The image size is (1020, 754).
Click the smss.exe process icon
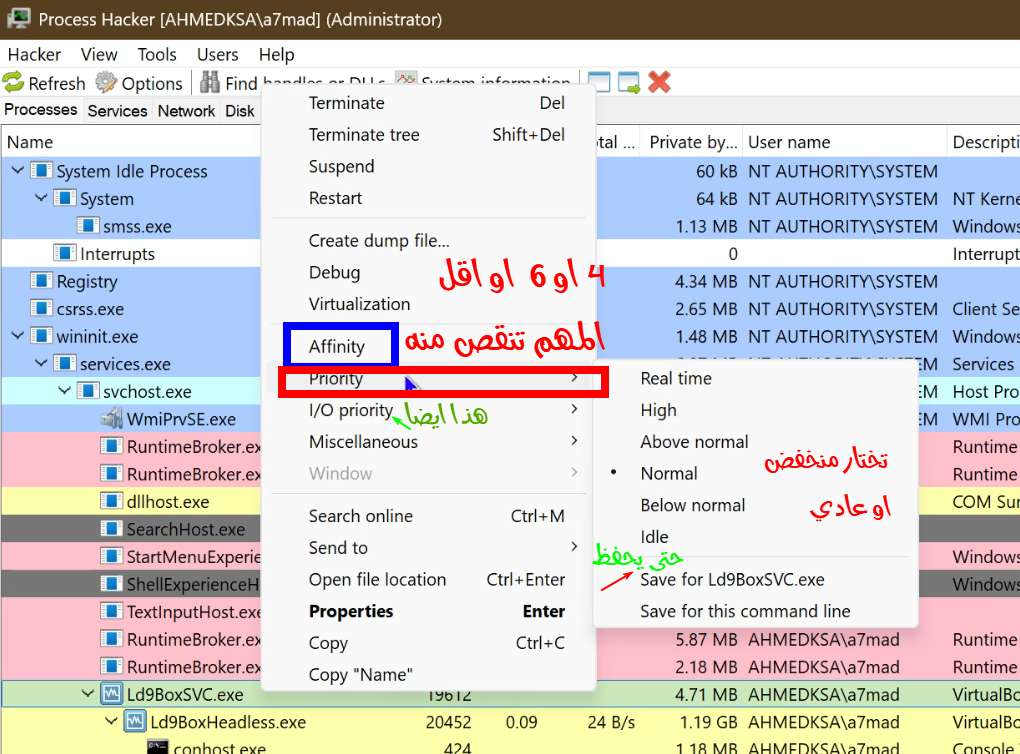(x=88, y=226)
